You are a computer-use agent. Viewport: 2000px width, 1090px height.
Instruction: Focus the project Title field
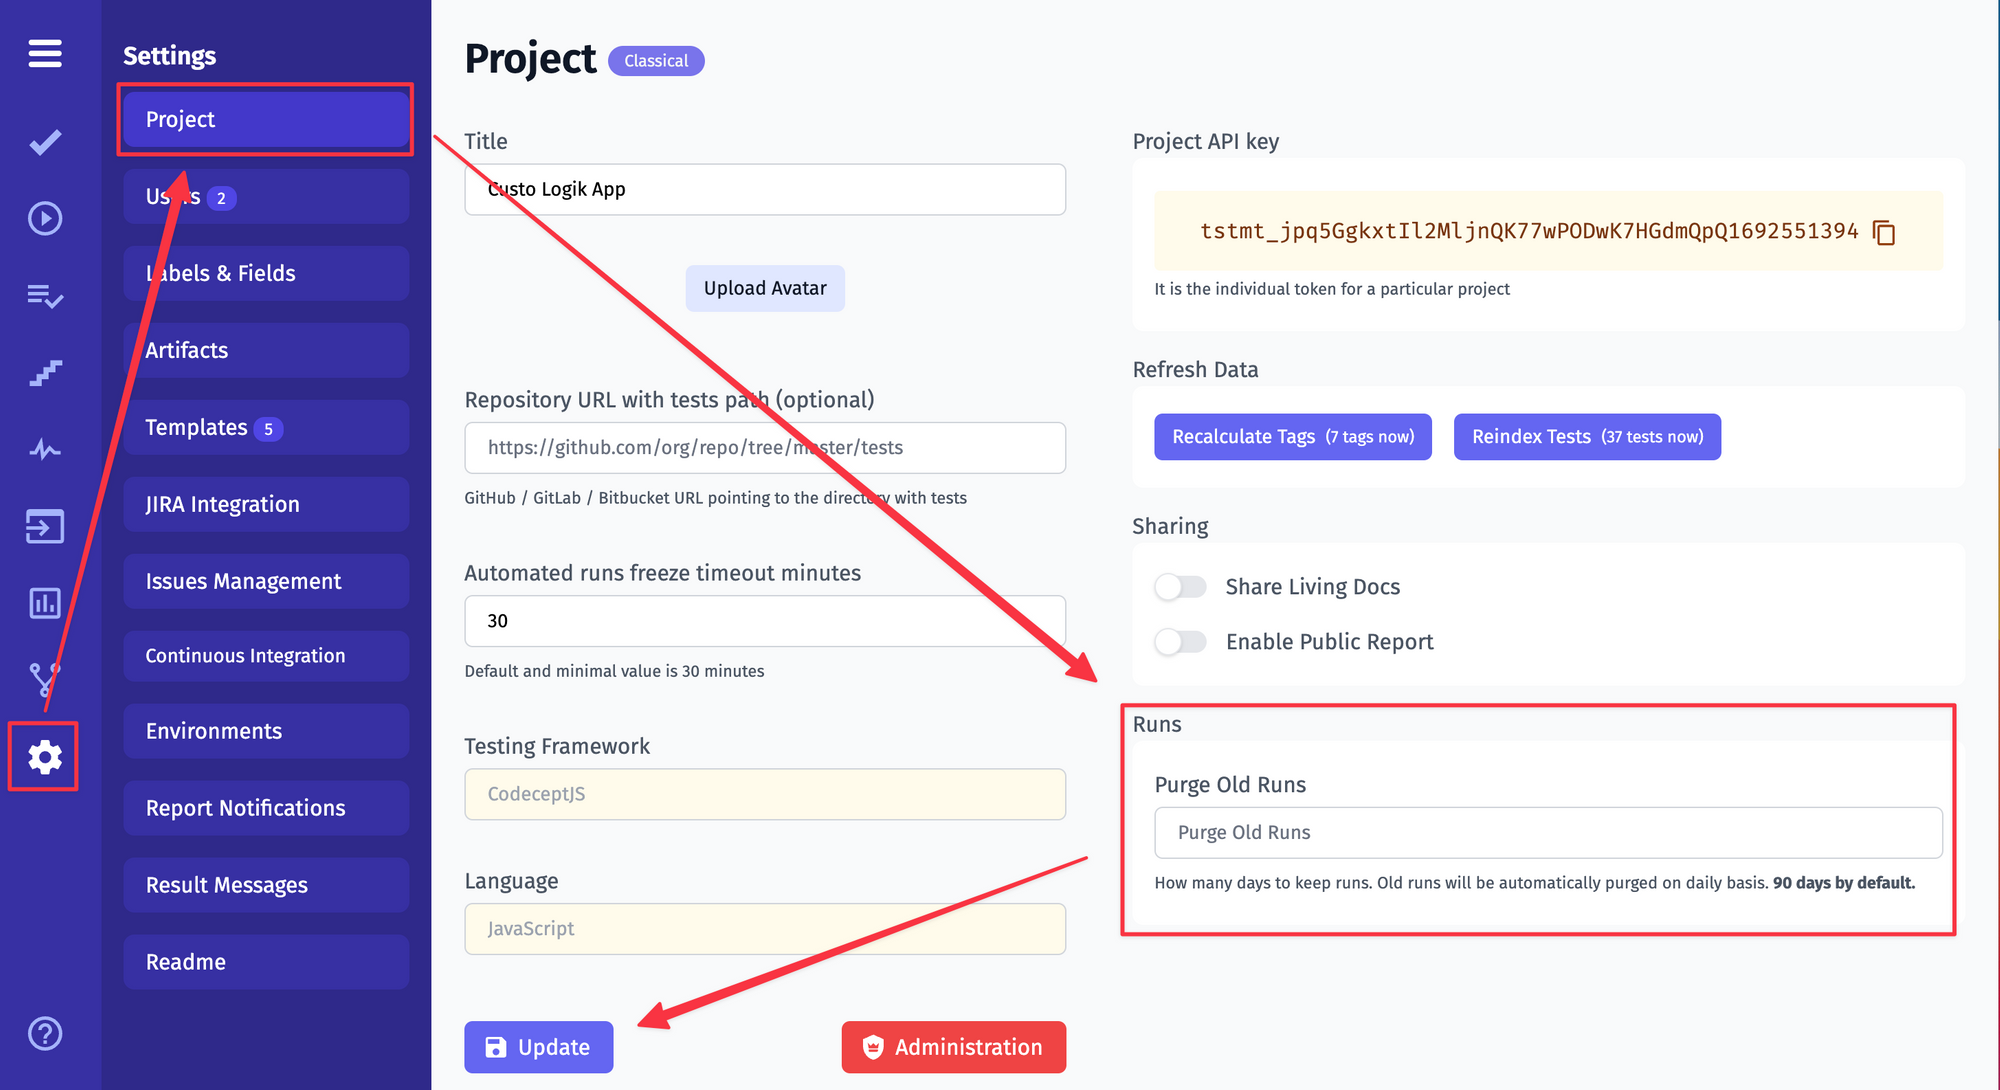765,189
